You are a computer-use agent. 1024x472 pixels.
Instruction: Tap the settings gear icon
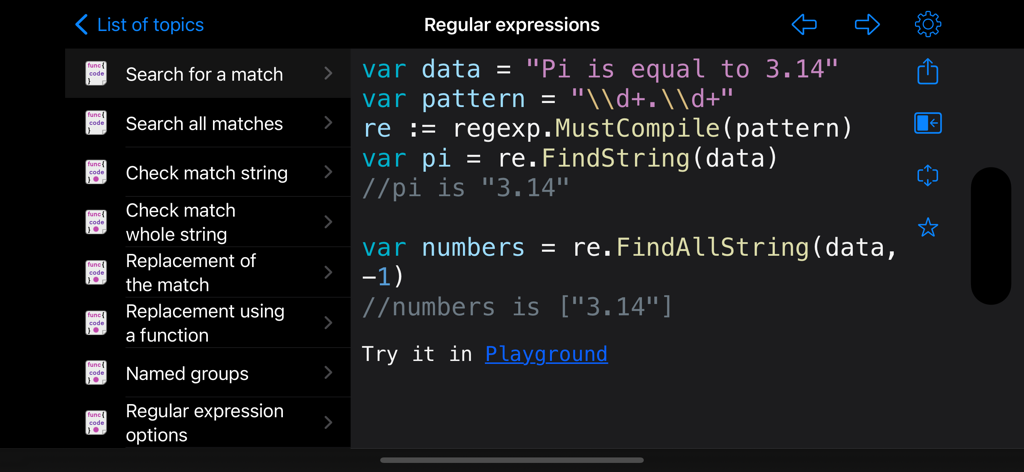click(x=927, y=24)
